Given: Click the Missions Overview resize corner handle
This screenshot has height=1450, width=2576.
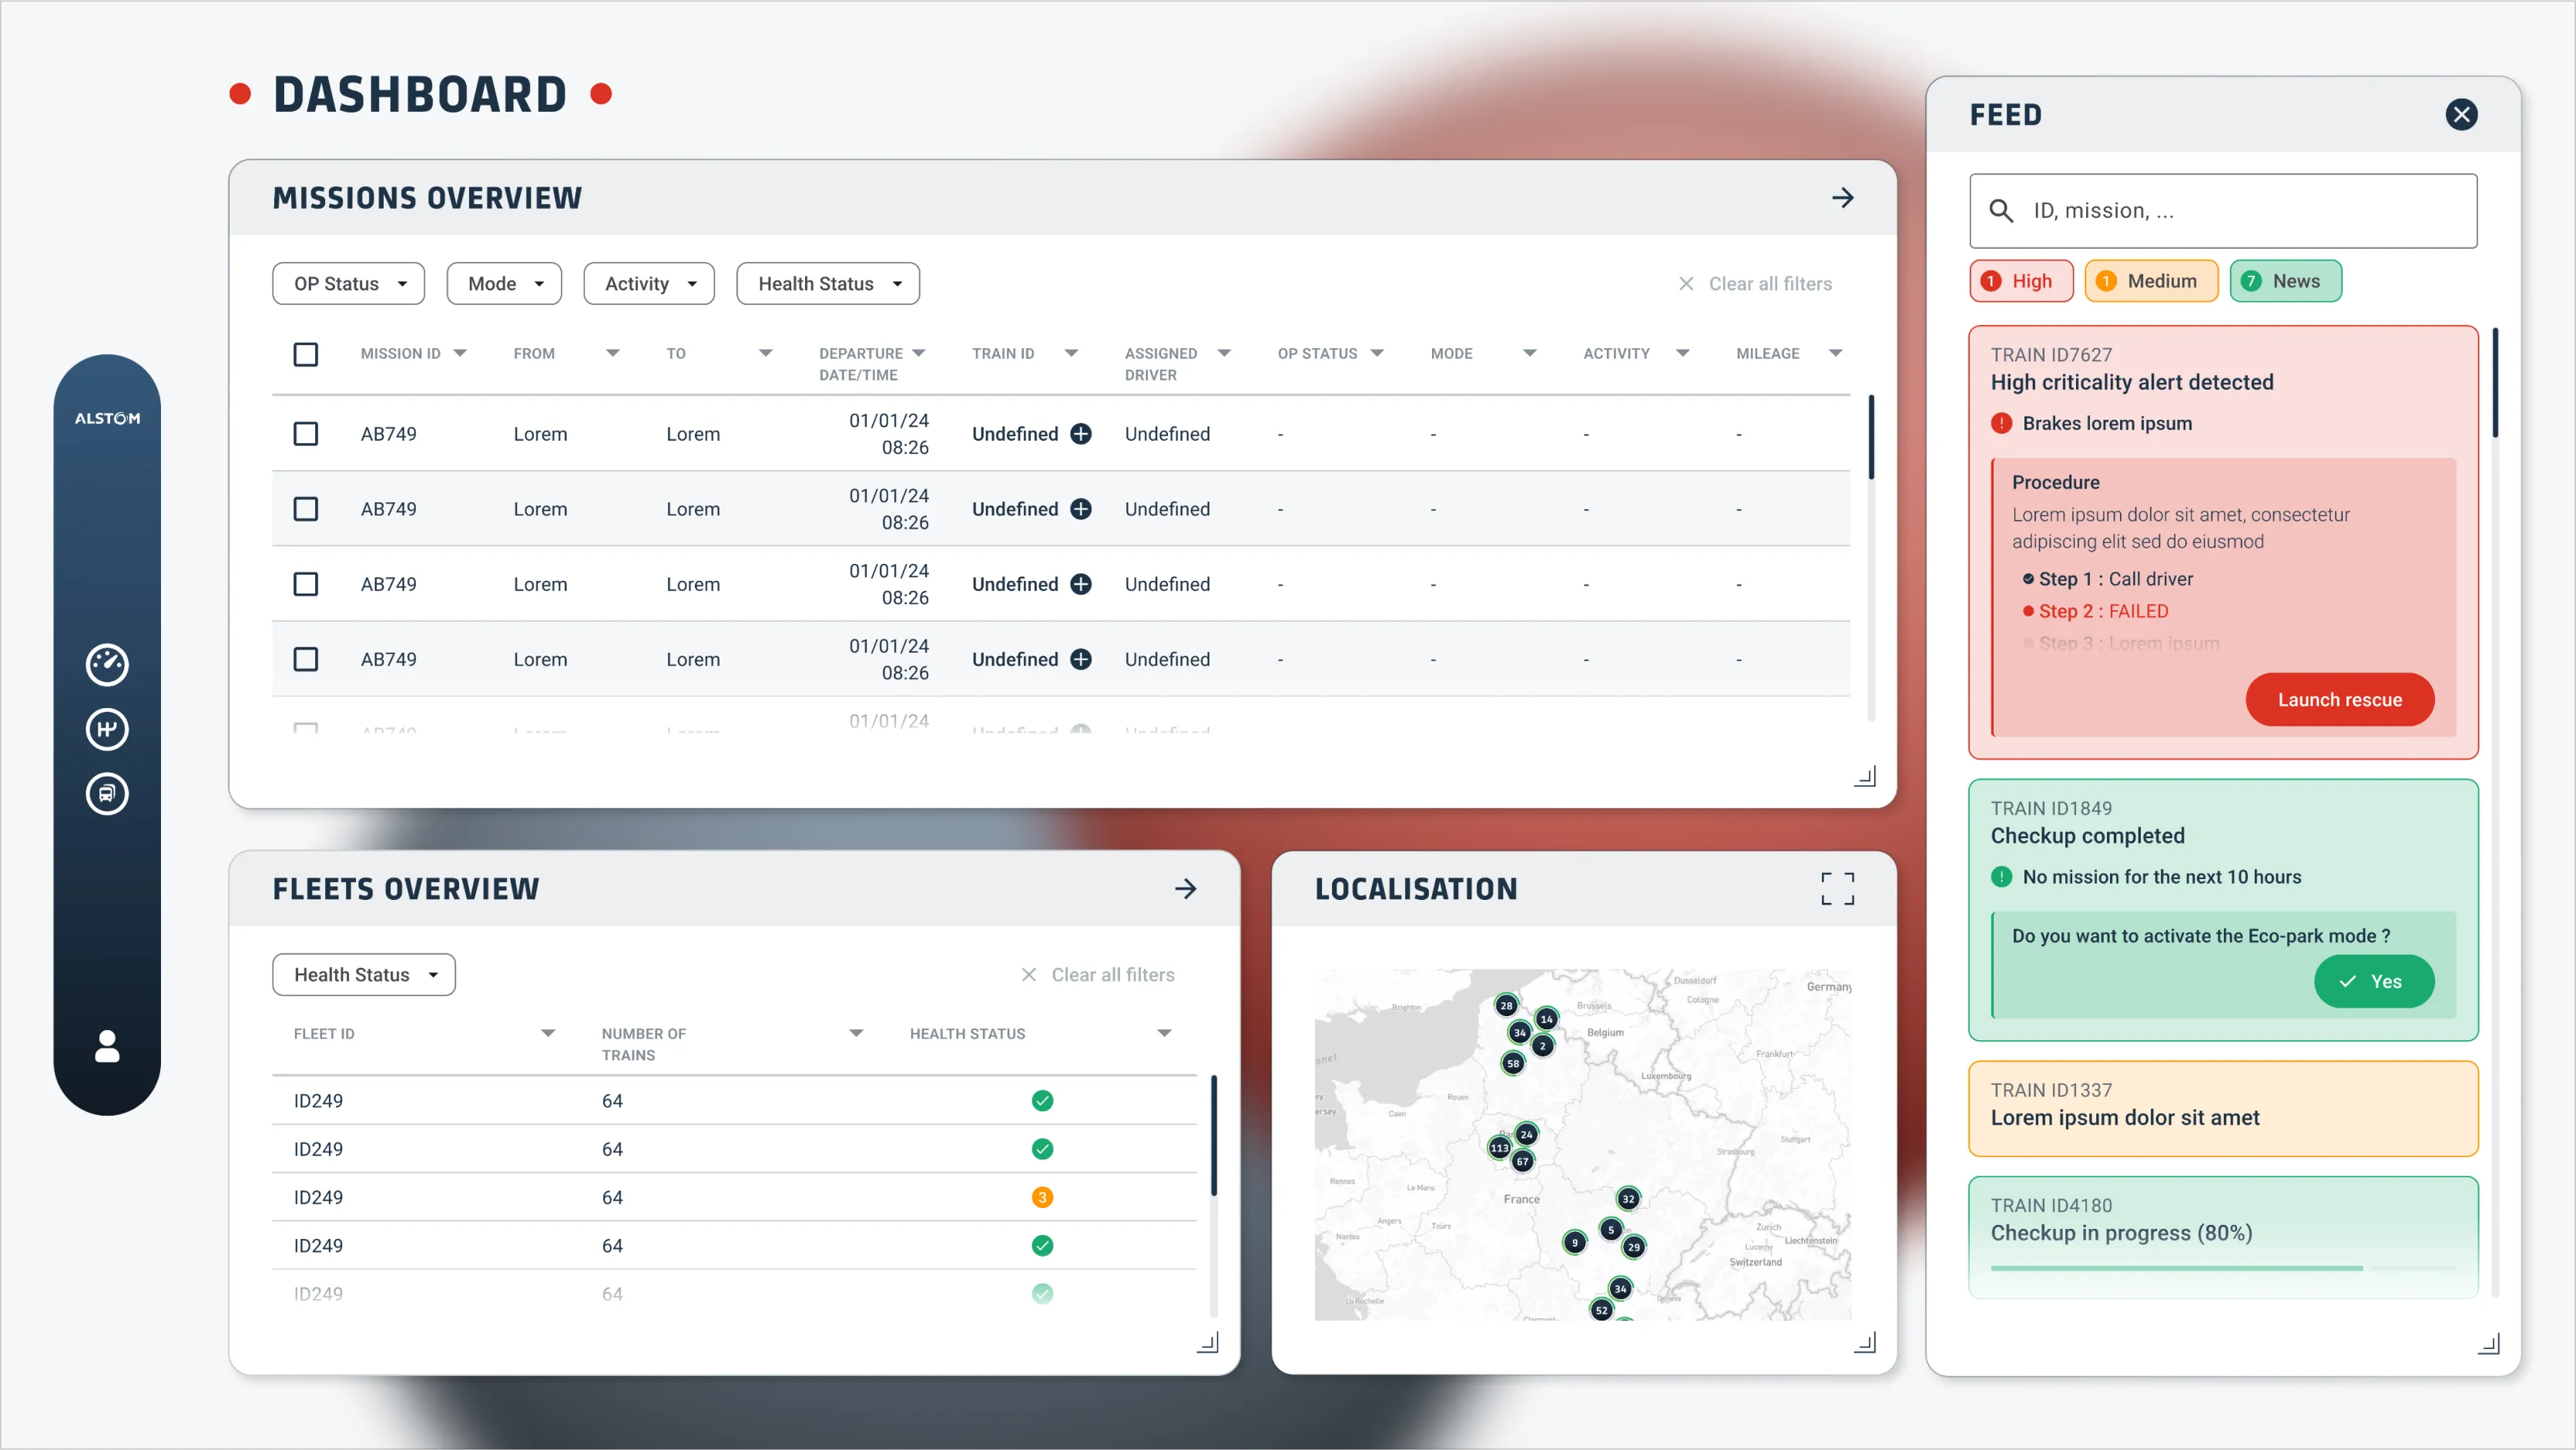Looking at the screenshot, I should [1865, 776].
